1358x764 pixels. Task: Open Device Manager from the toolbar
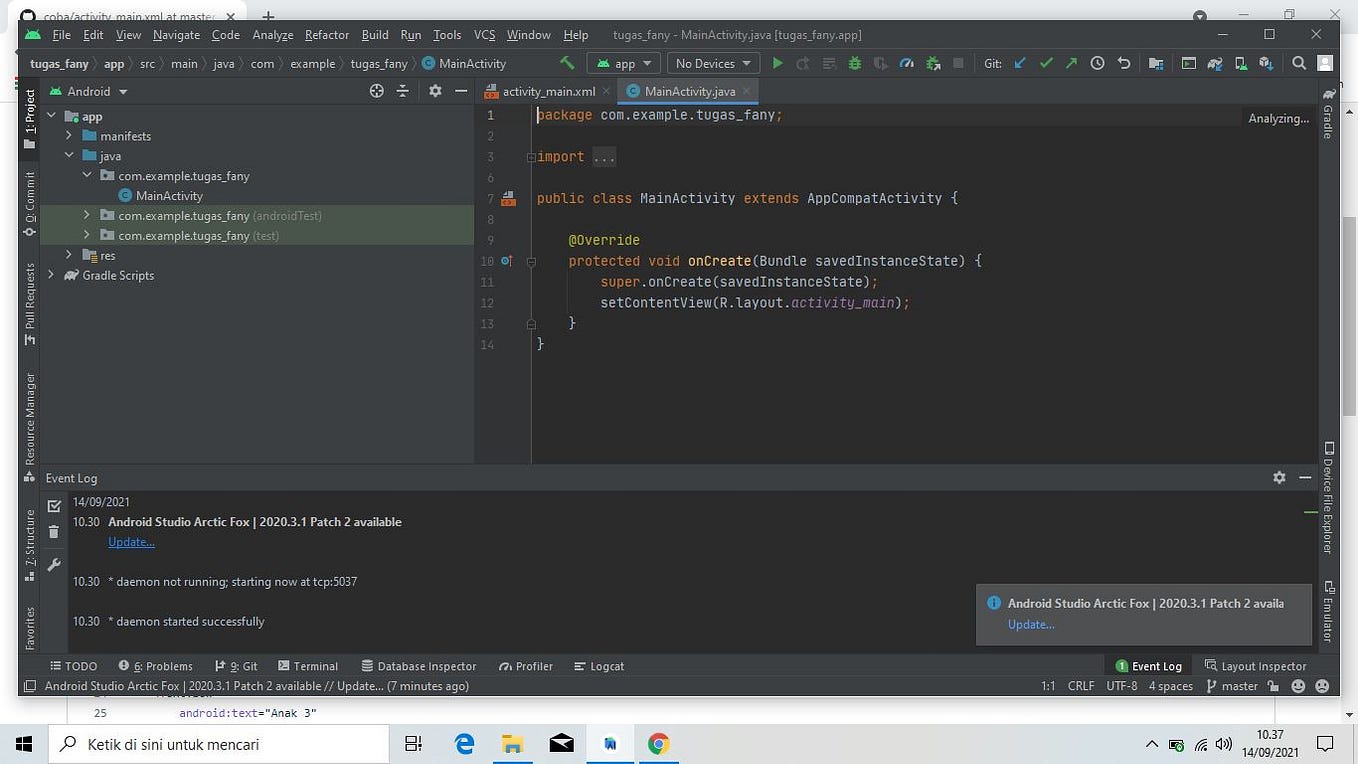1240,63
